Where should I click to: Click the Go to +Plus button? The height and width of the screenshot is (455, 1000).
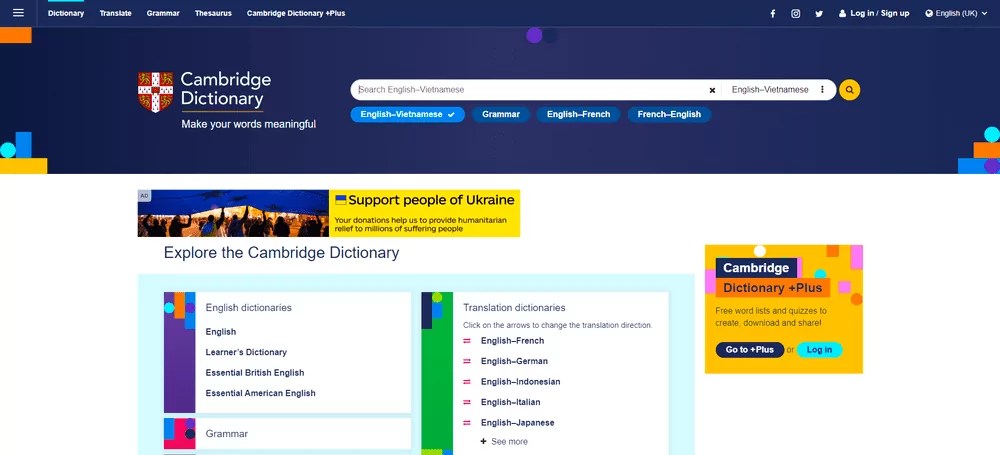point(749,350)
